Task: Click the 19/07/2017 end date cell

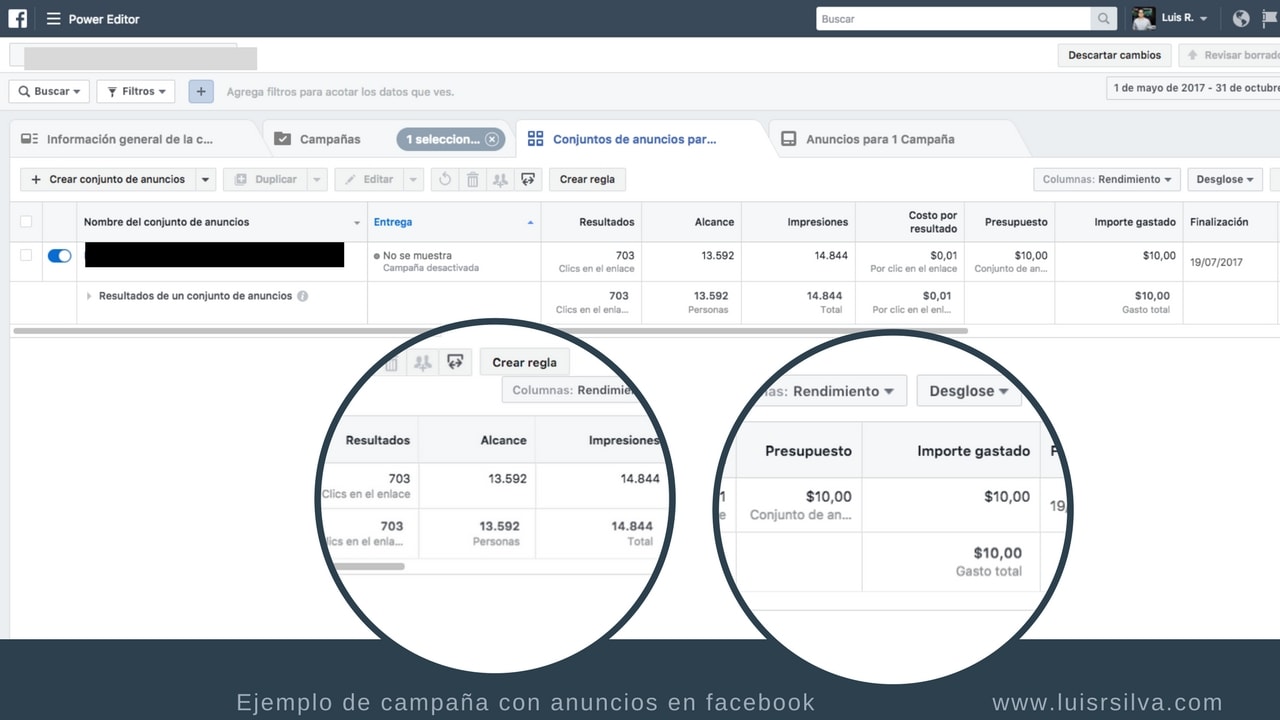Action: [x=1216, y=262]
